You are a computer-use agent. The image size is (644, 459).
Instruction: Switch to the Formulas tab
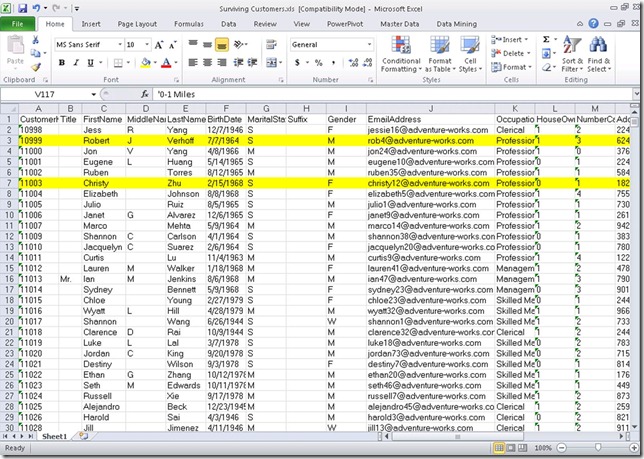[x=189, y=24]
